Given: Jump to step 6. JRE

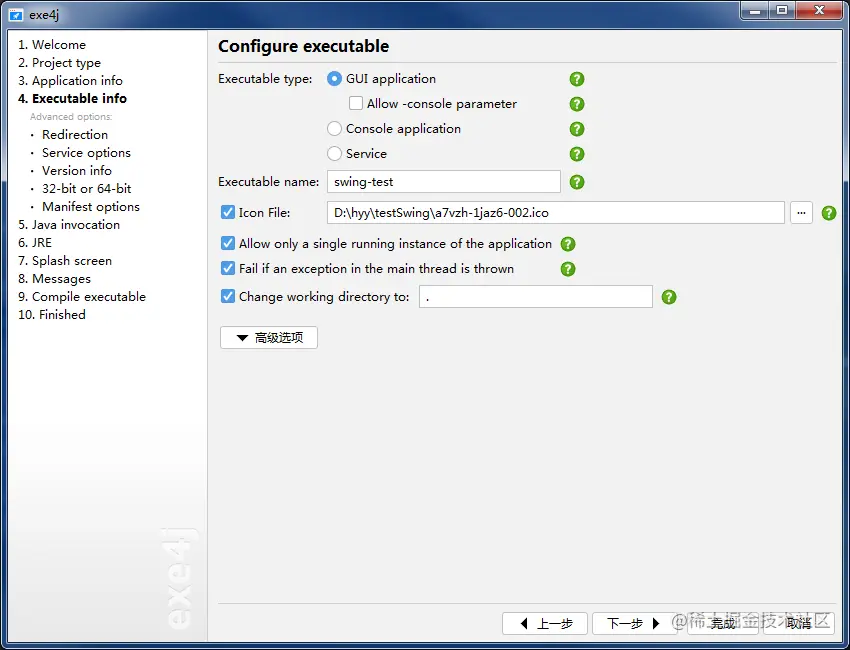Looking at the screenshot, I should pos(35,243).
